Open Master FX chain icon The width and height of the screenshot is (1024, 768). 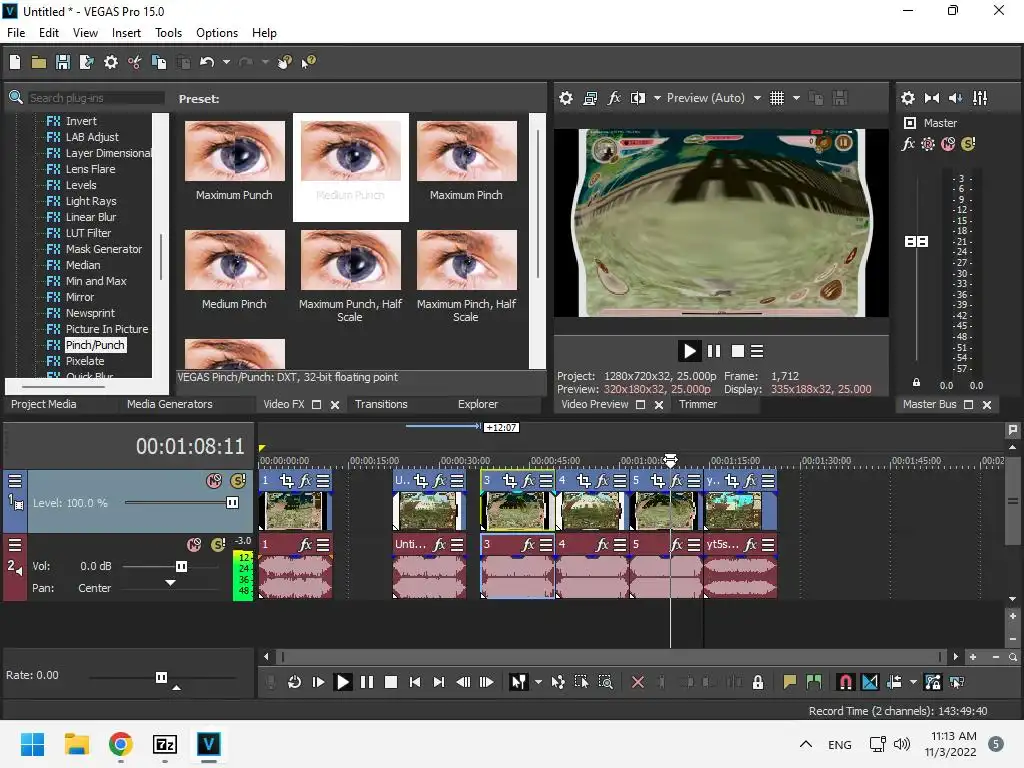(908, 144)
